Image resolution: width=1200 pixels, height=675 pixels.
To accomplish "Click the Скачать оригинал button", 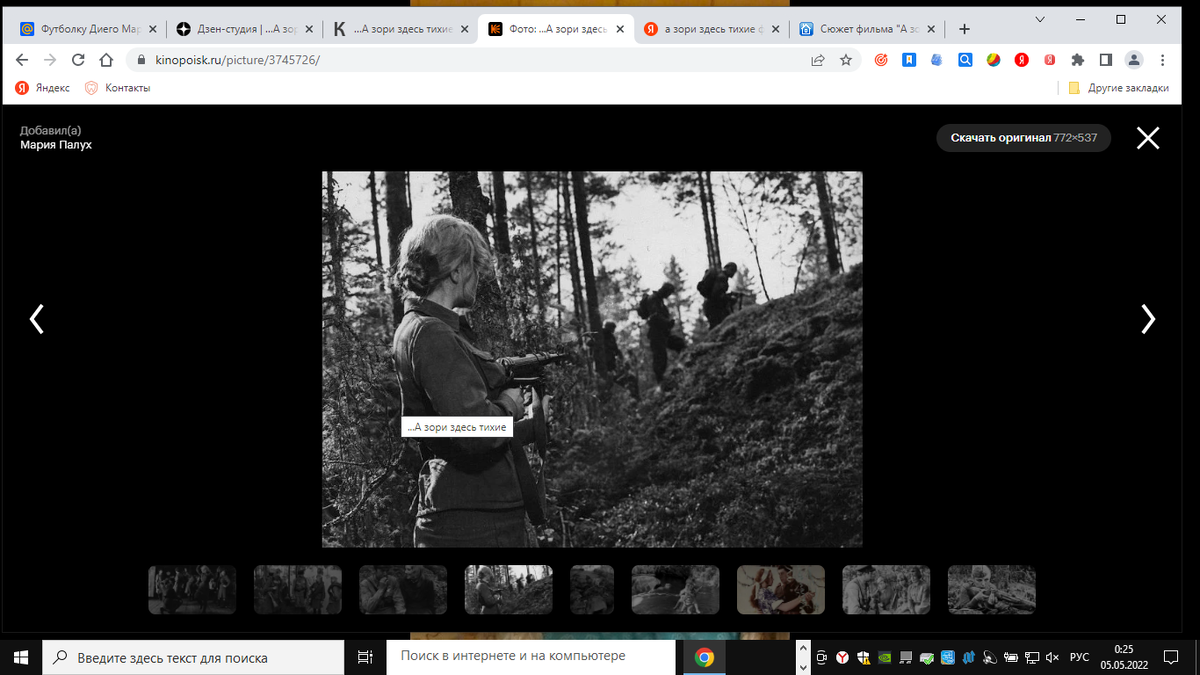I will 1024,137.
